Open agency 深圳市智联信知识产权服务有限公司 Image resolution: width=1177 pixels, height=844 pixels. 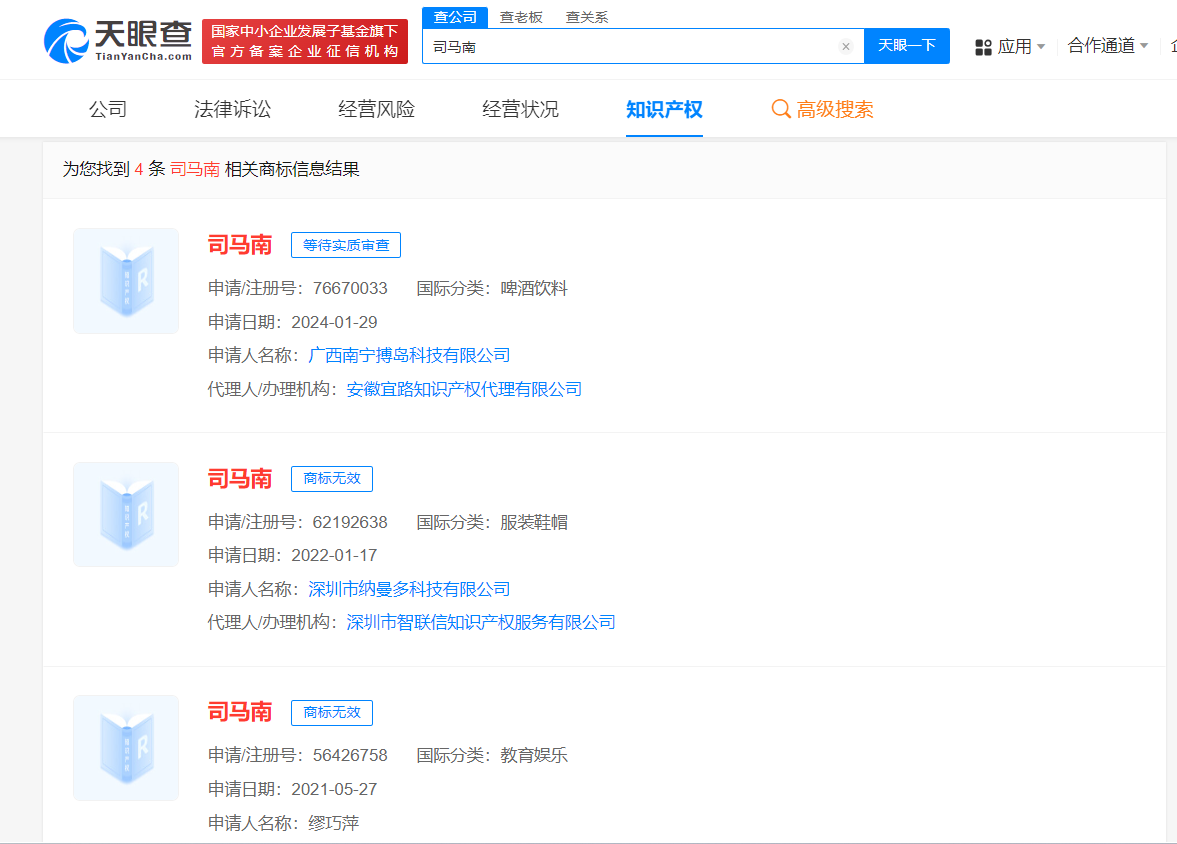[x=480, y=622]
